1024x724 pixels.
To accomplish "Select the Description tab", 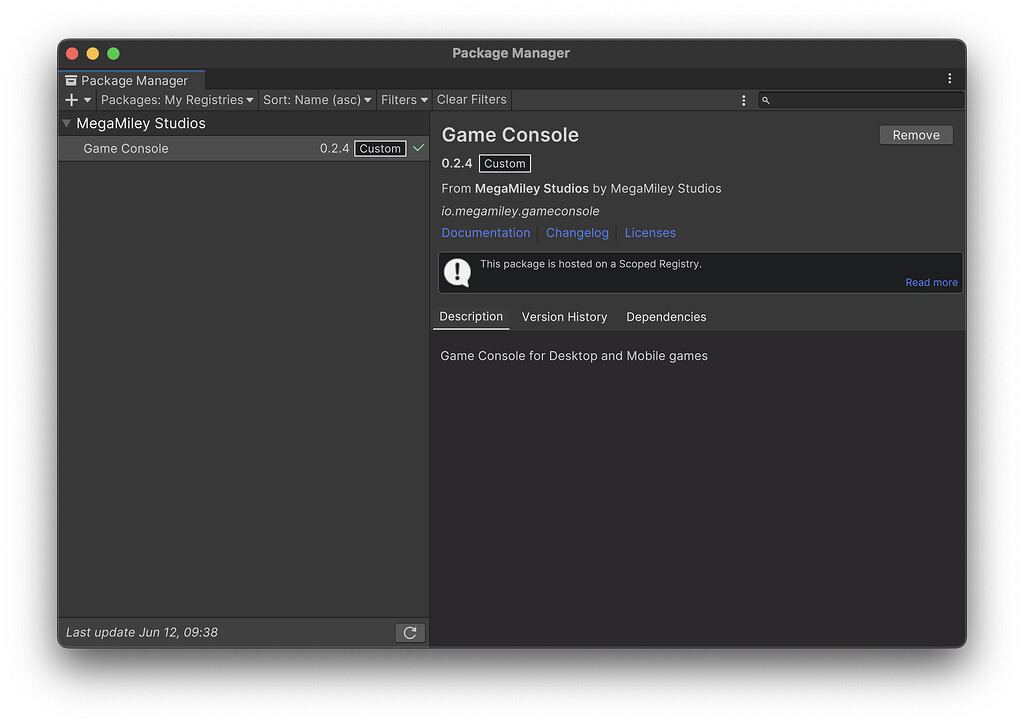I will coord(470,317).
